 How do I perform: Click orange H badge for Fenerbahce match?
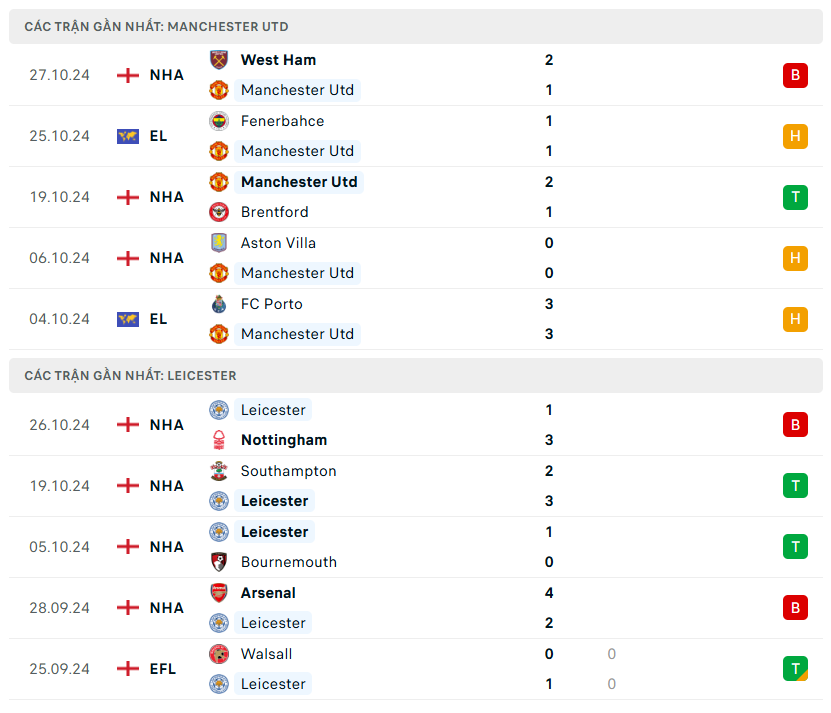click(x=795, y=136)
